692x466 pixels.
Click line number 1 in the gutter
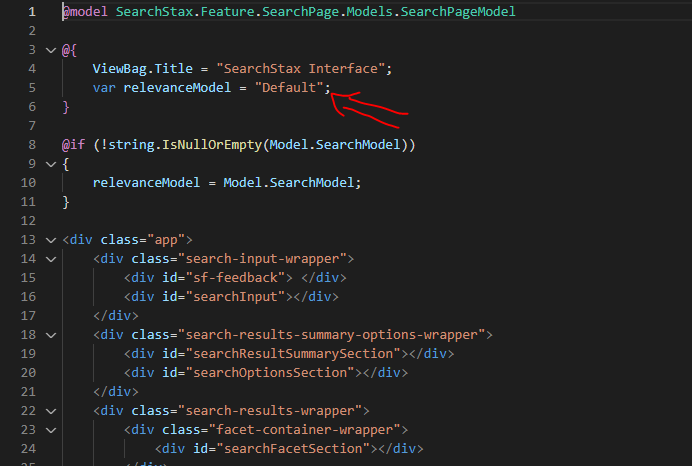tap(32, 11)
